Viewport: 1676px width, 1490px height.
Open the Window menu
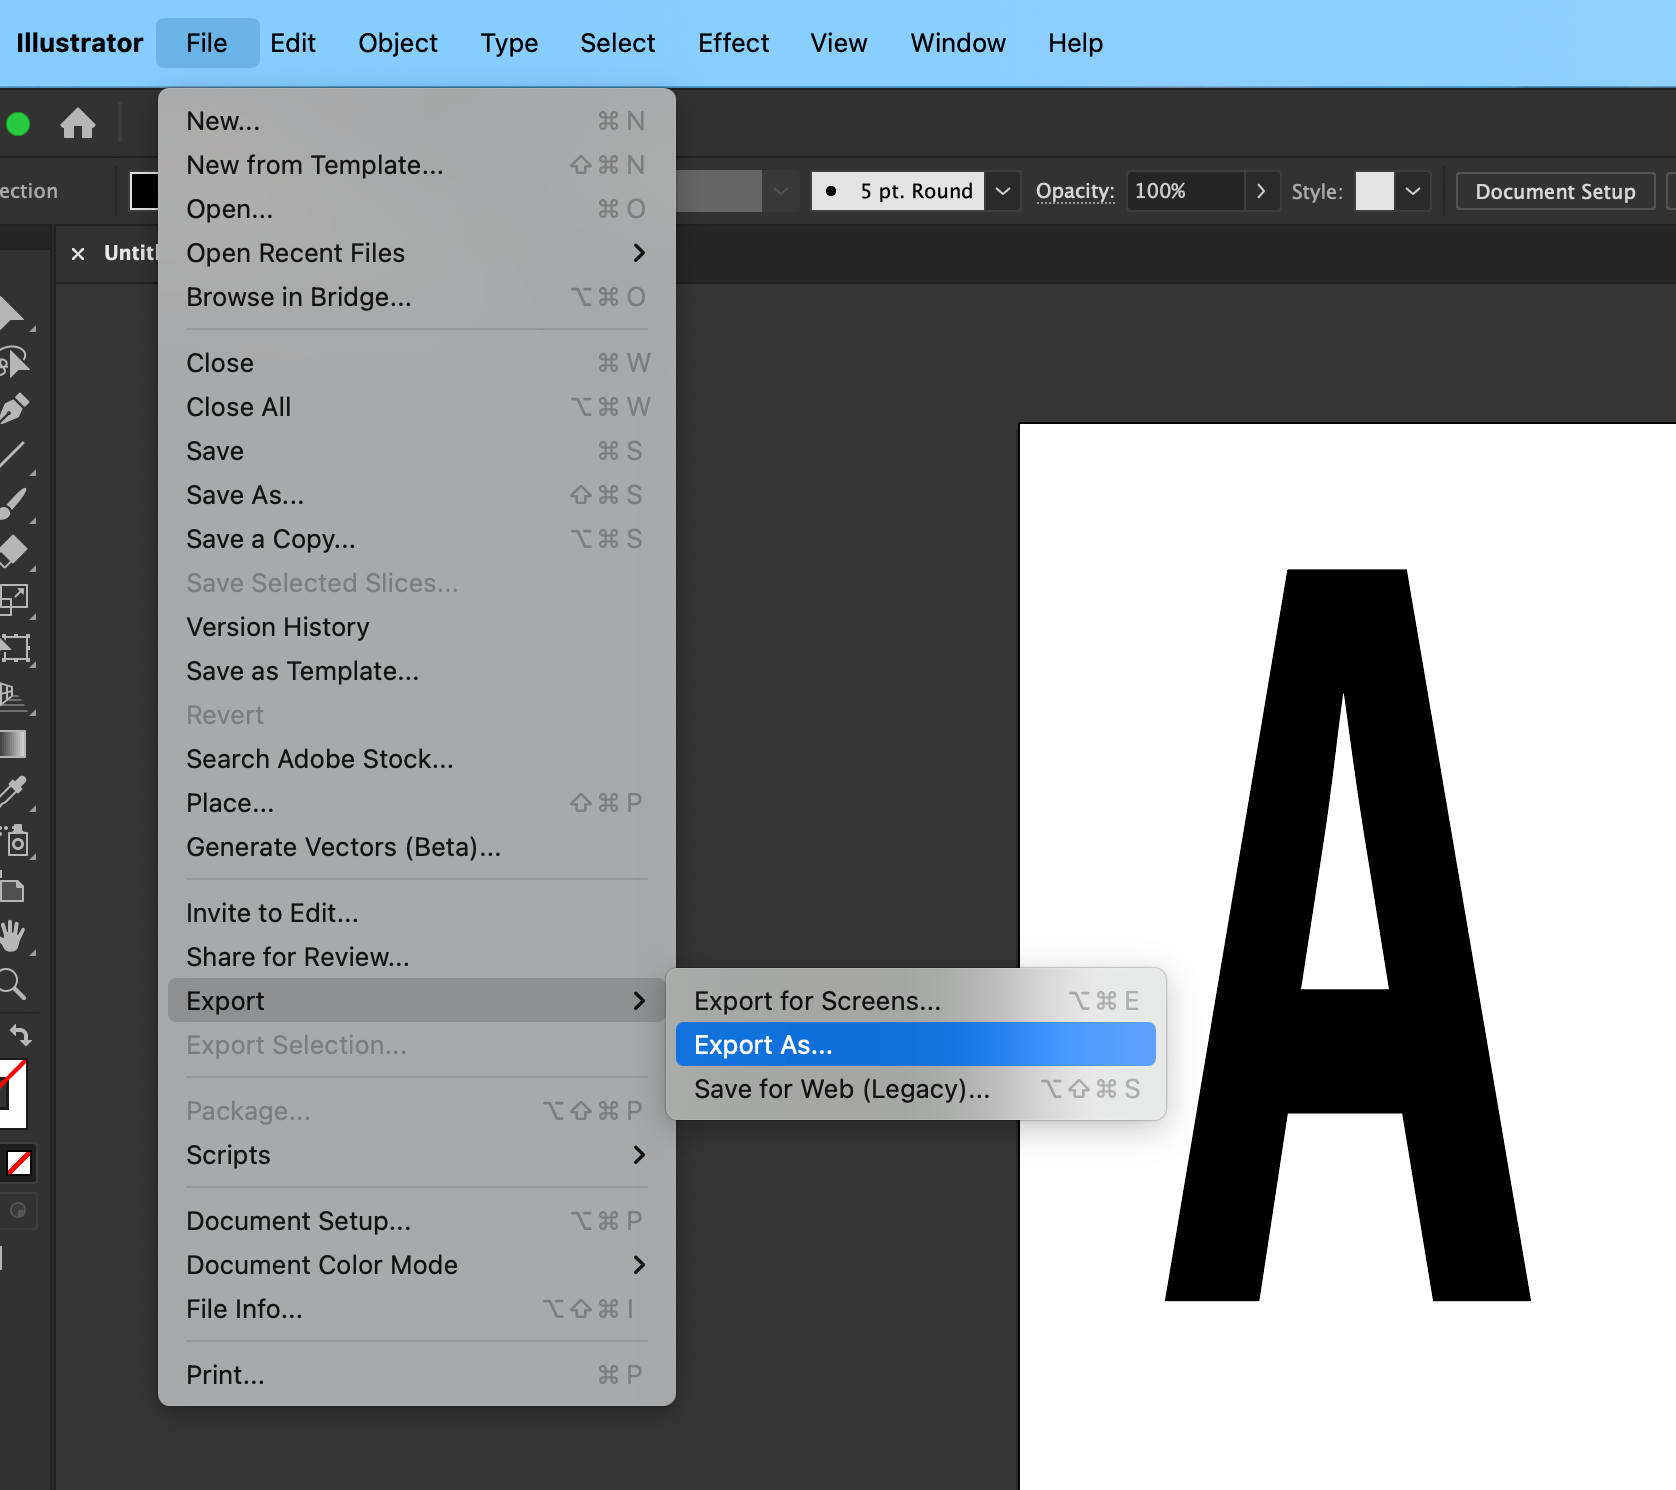(x=957, y=43)
